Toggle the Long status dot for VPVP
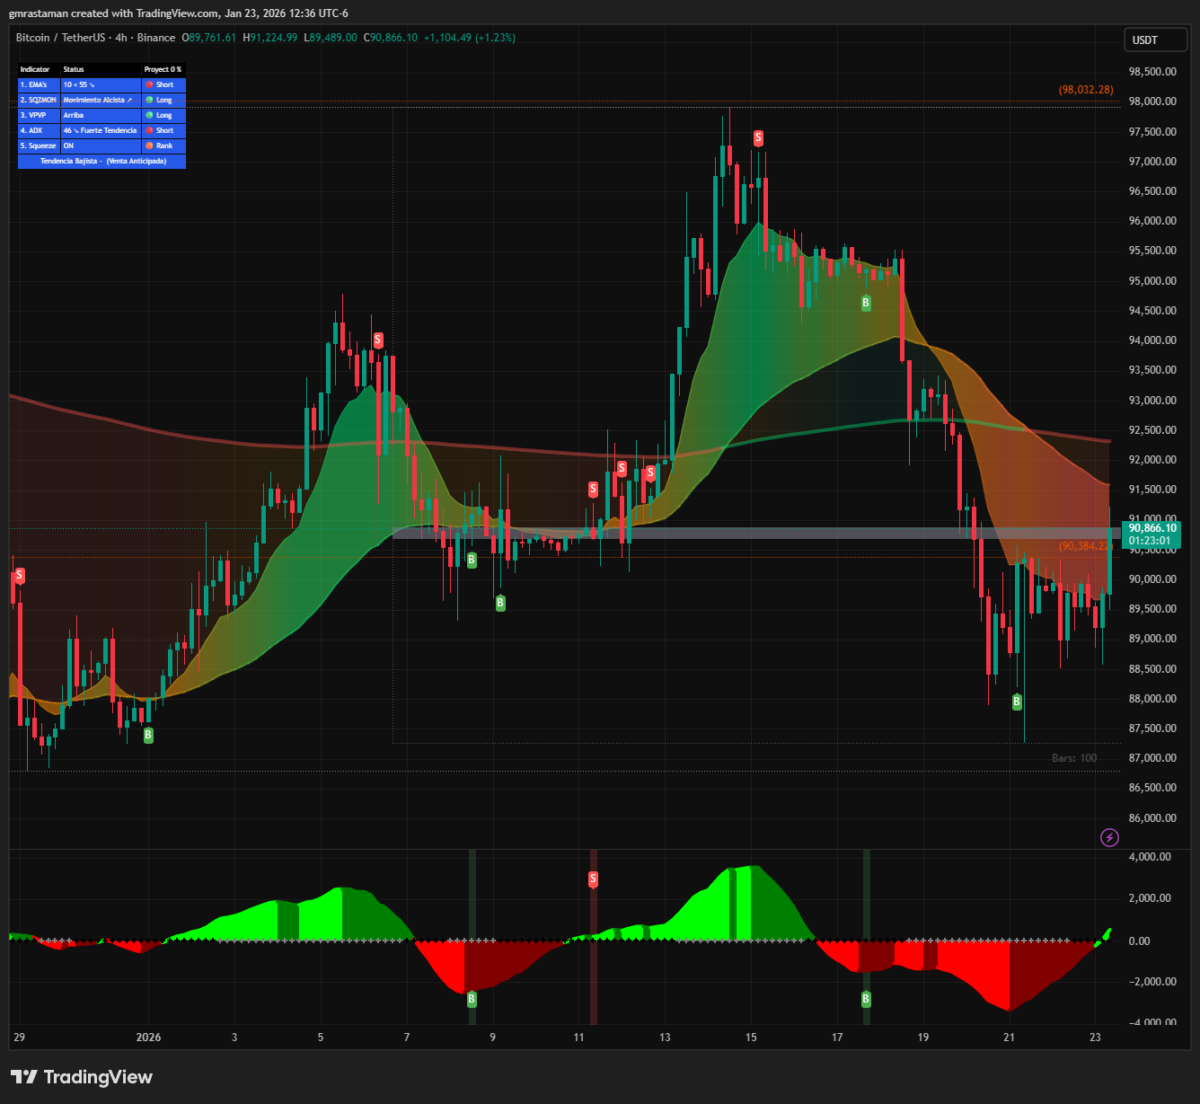The width and height of the screenshot is (1200, 1104). [150, 114]
